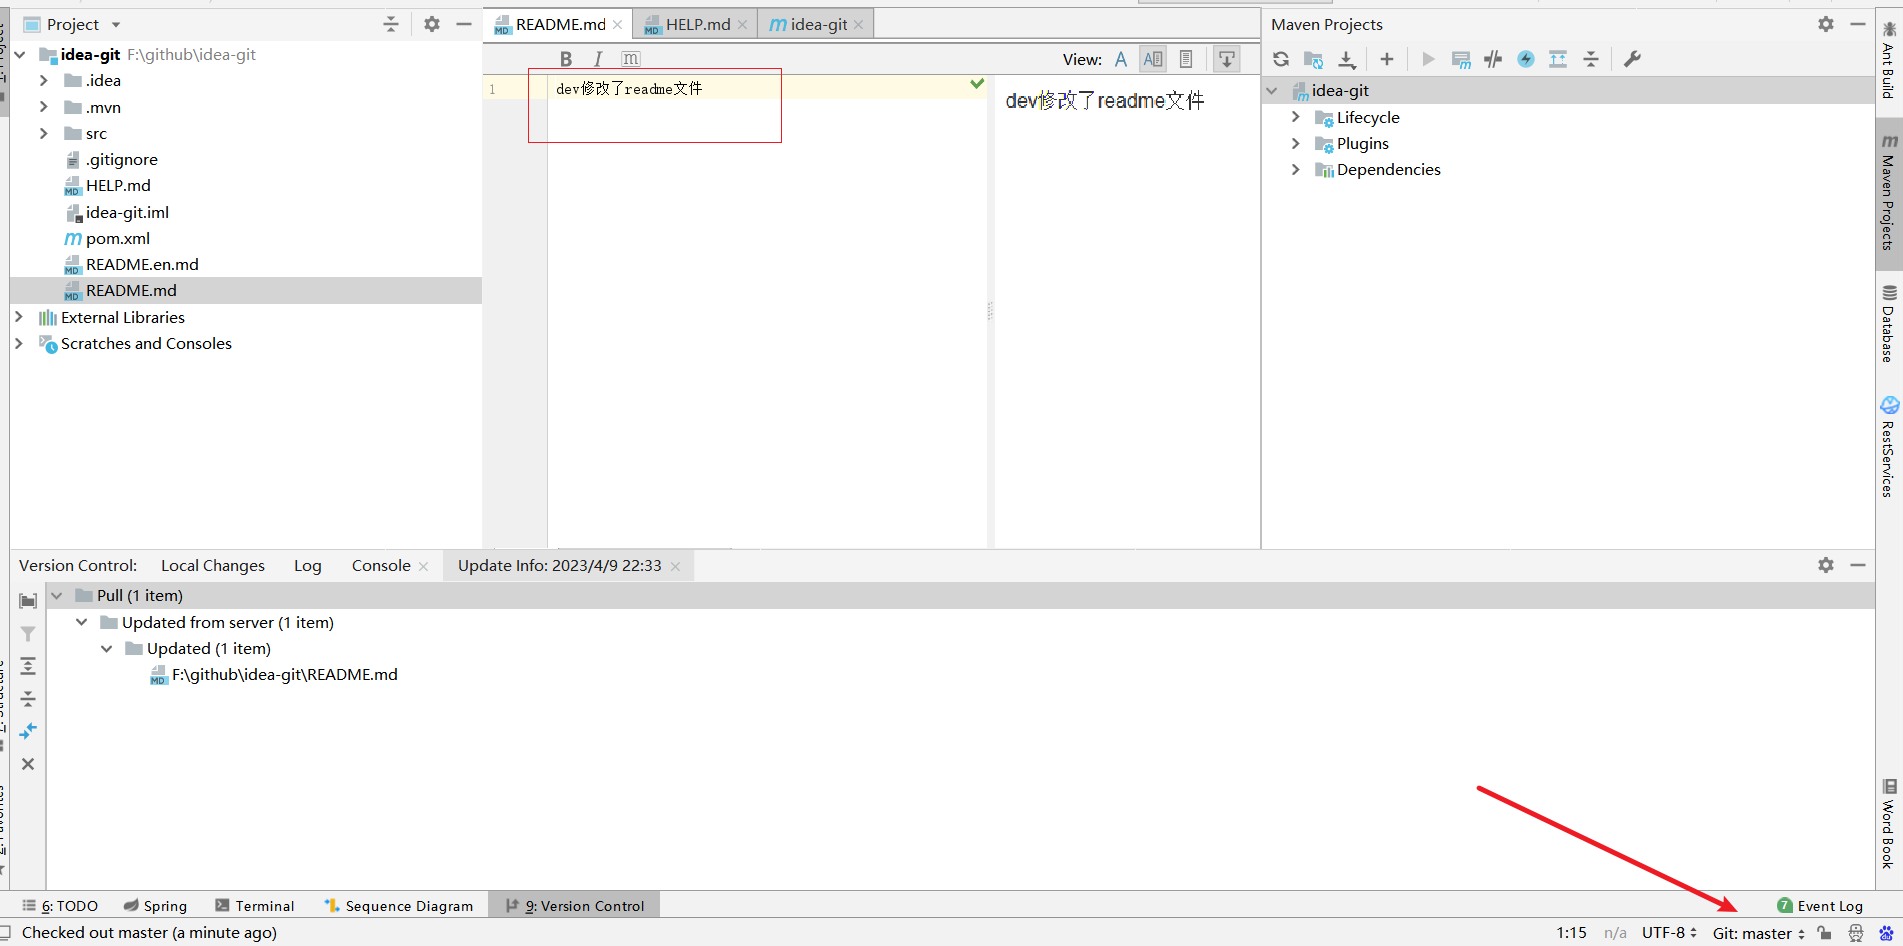Hide the Maven Projects panel
Image resolution: width=1903 pixels, height=946 pixels.
click(x=1858, y=24)
